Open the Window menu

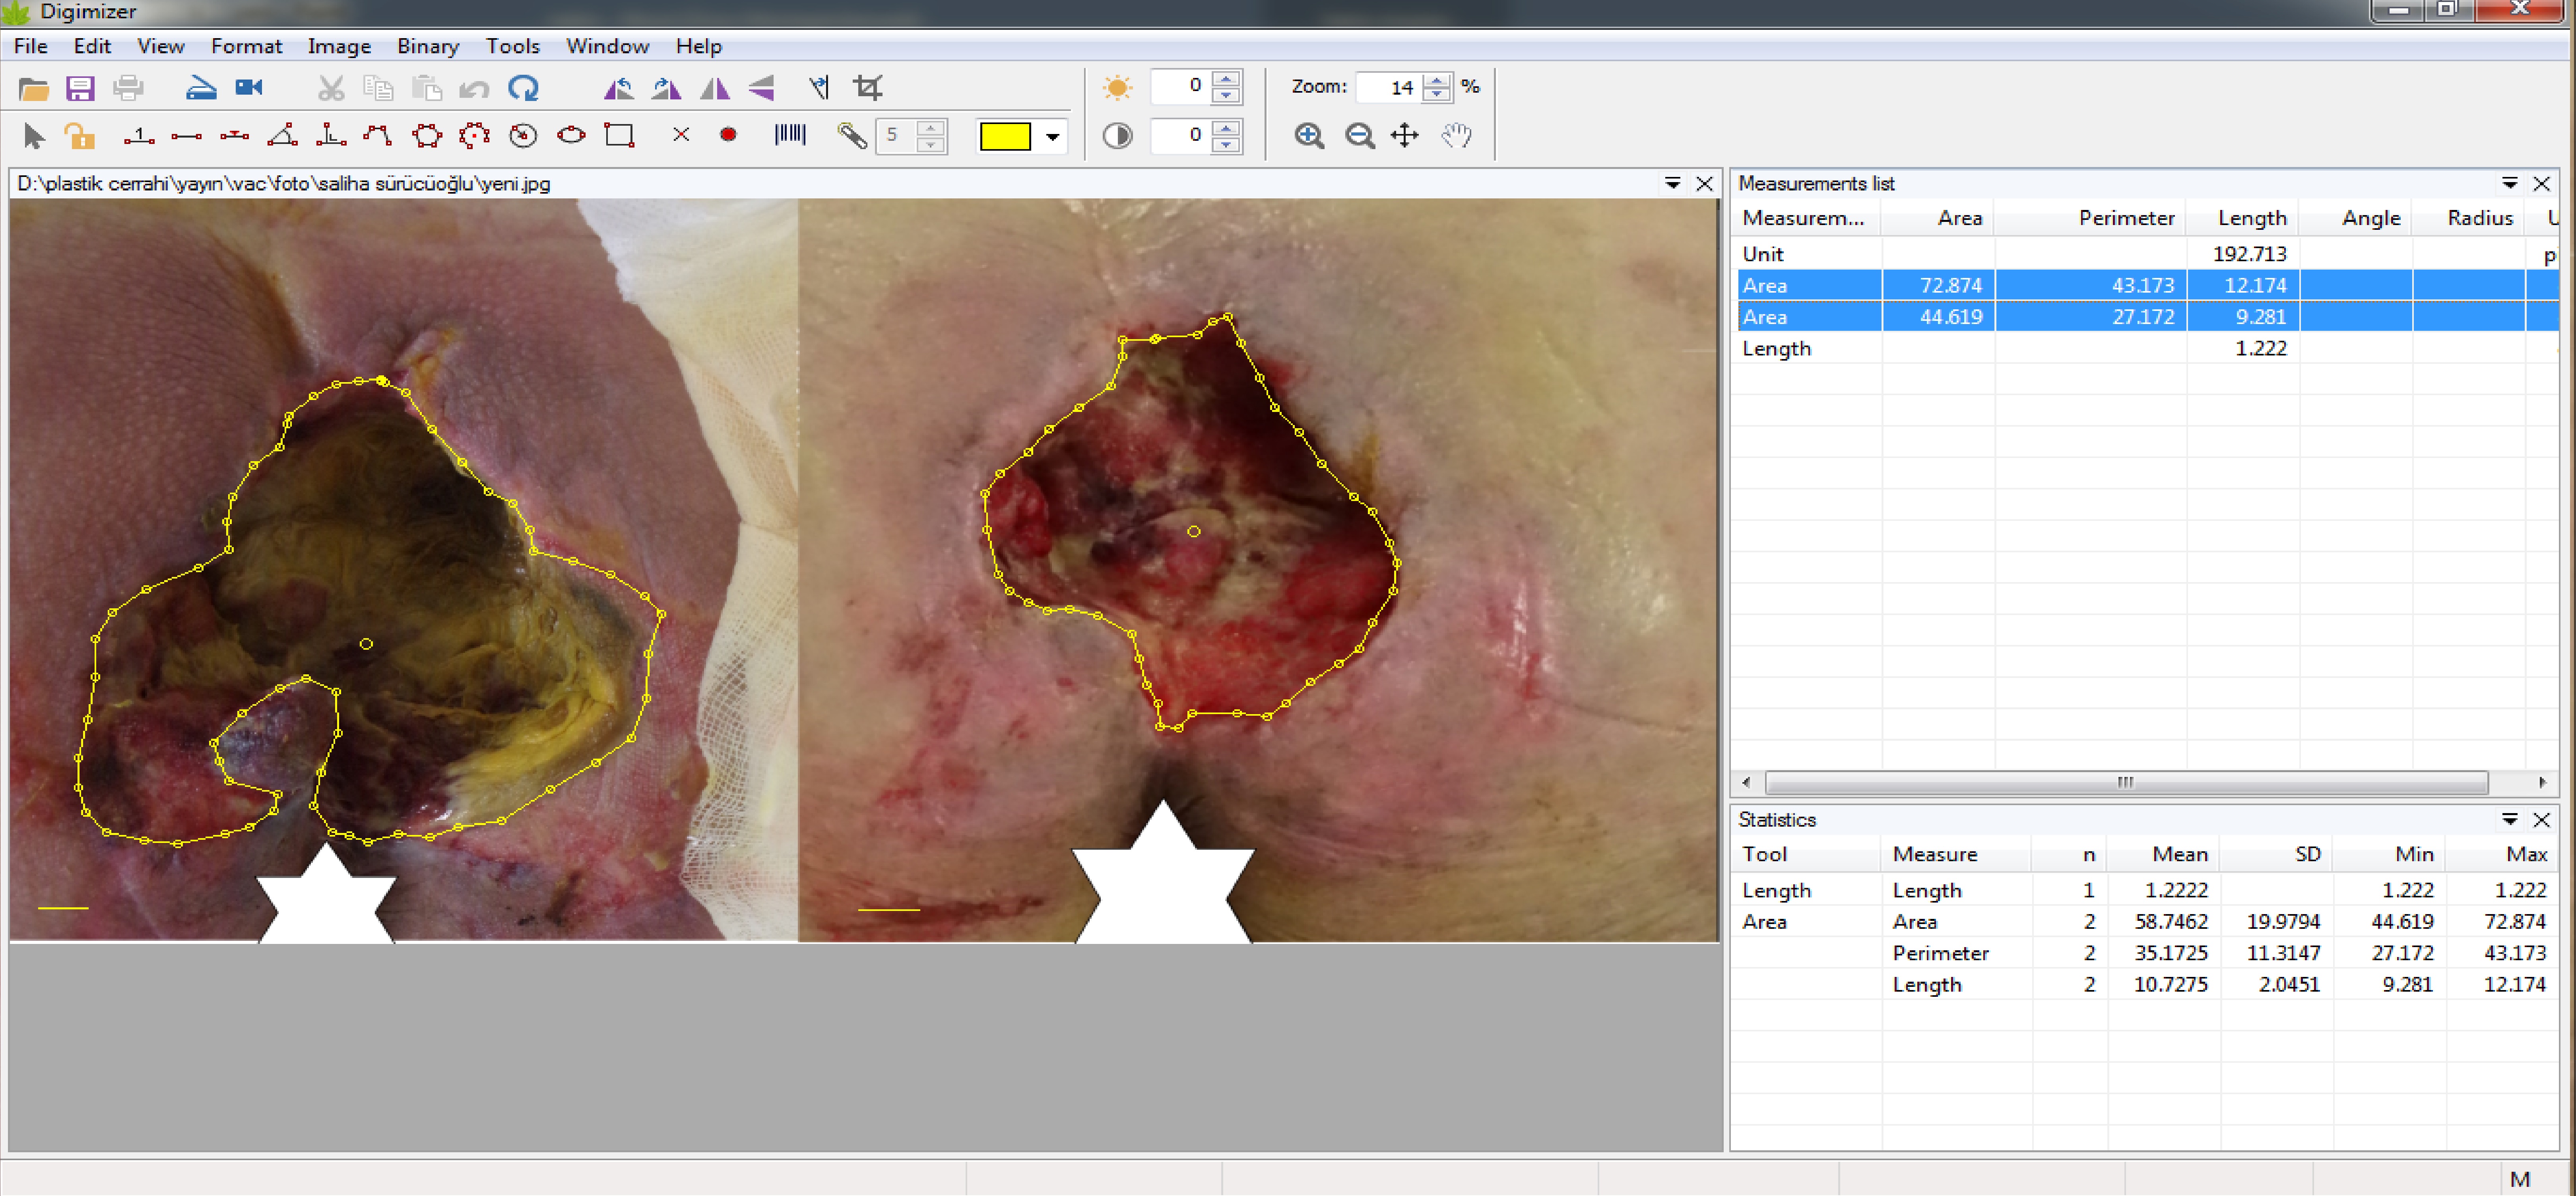pyautogui.click(x=607, y=46)
